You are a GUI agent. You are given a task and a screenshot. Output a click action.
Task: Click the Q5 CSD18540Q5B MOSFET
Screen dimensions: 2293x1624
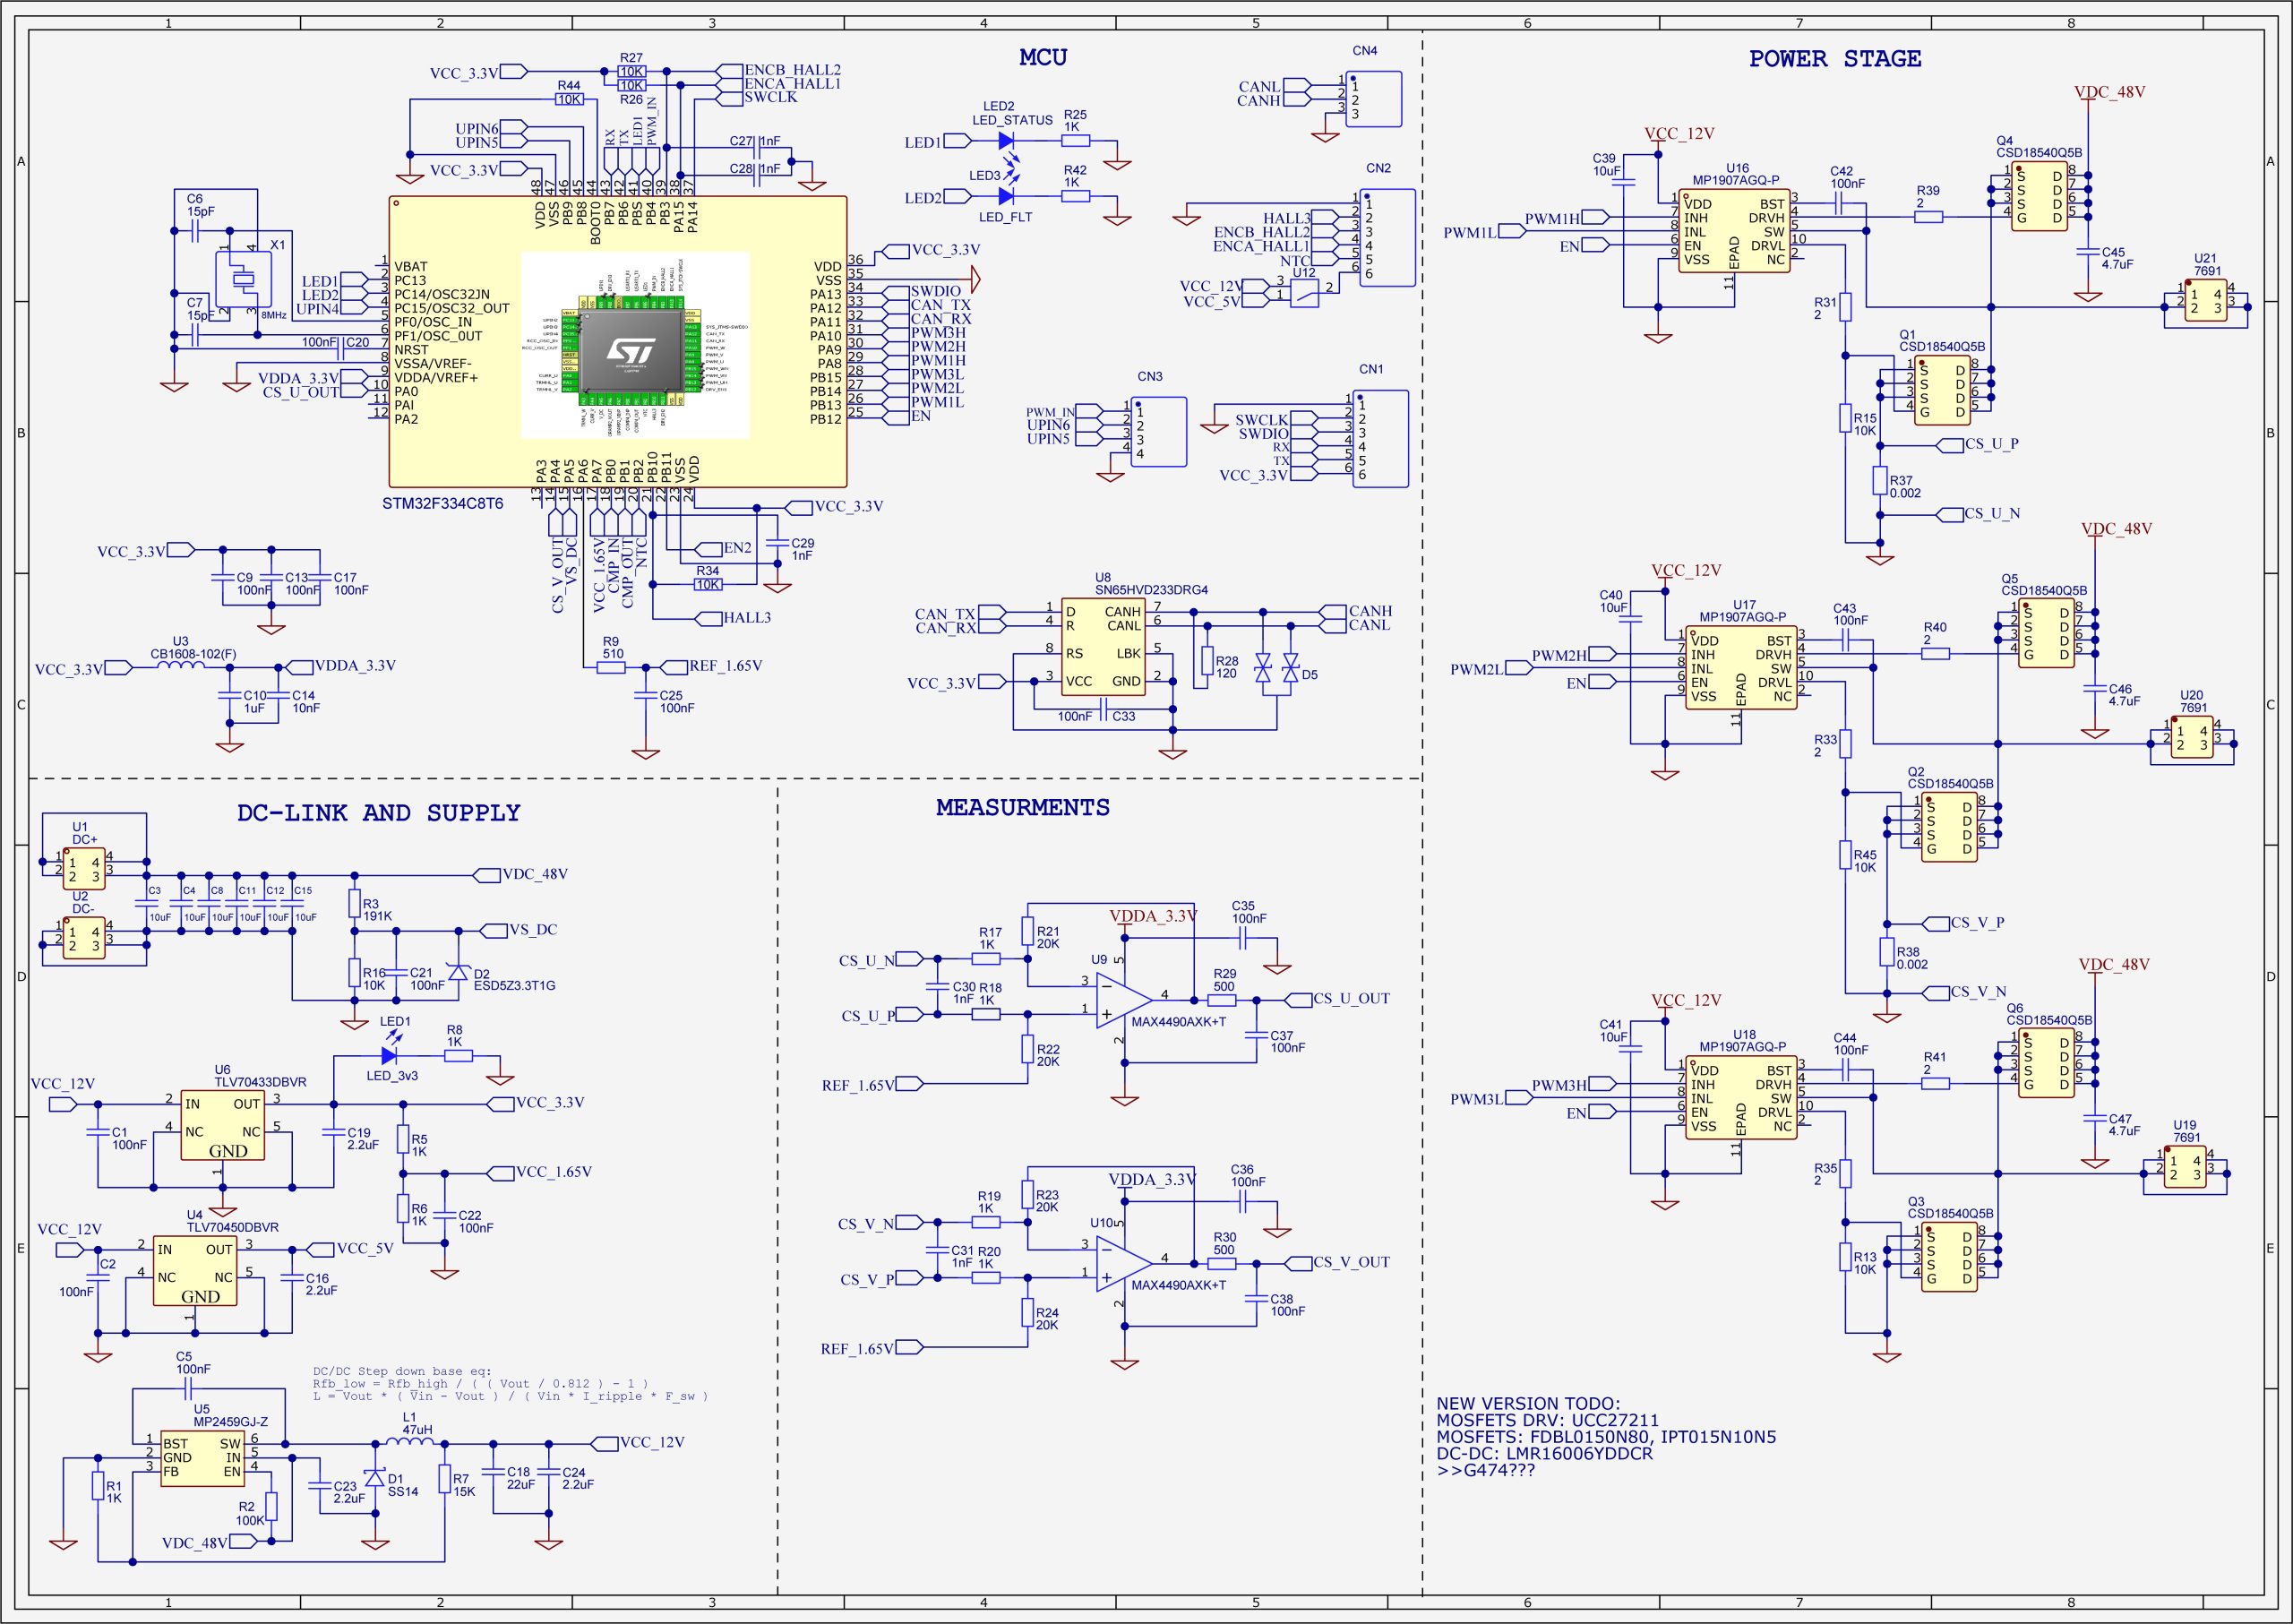[2046, 633]
